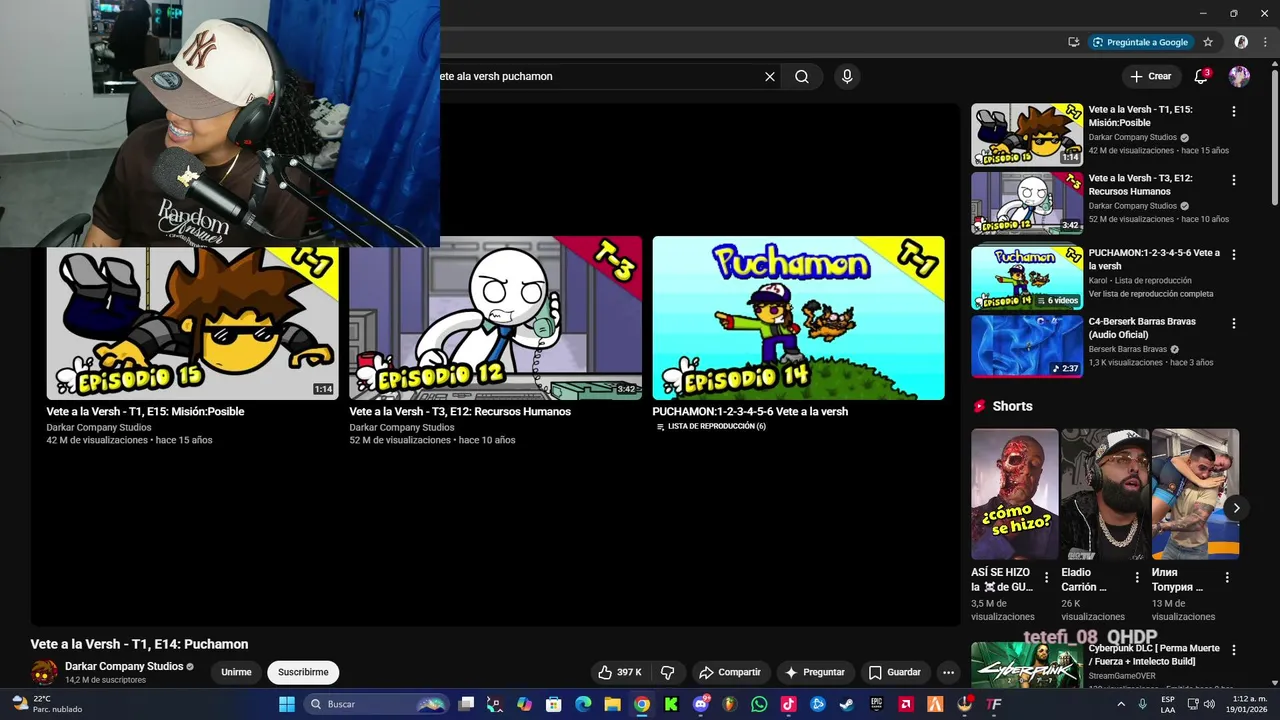
Task: Open File Explorer from the taskbar
Action: tap(612, 704)
